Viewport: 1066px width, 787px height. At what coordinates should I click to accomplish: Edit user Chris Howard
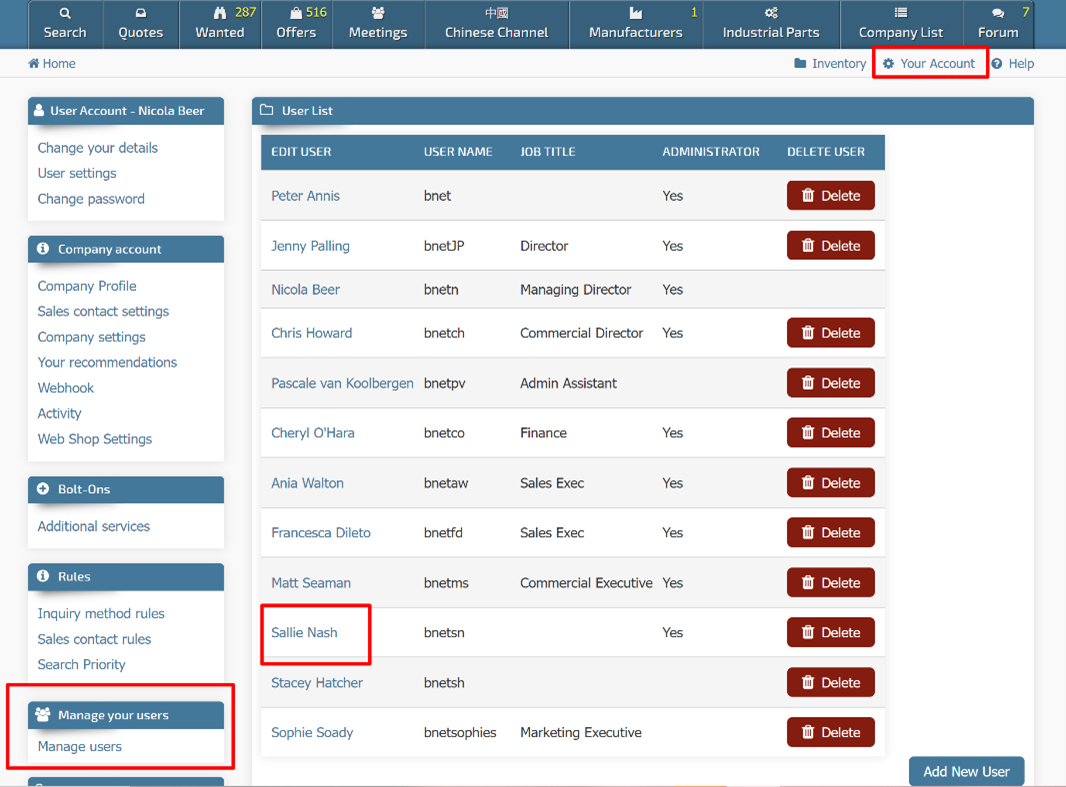click(311, 333)
